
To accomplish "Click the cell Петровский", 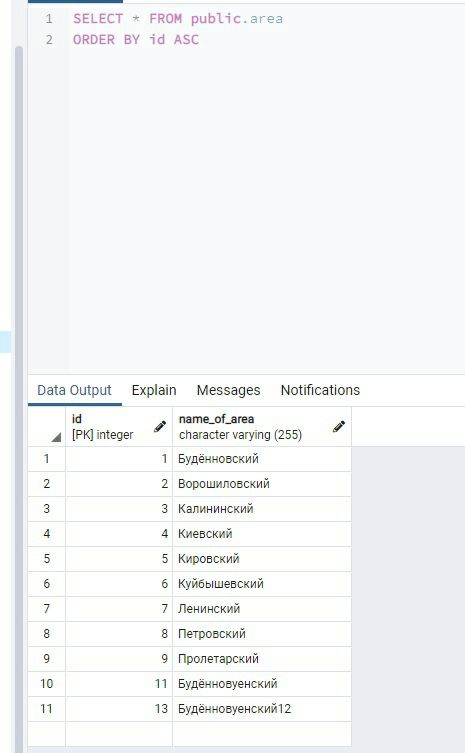I will click(262, 634).
